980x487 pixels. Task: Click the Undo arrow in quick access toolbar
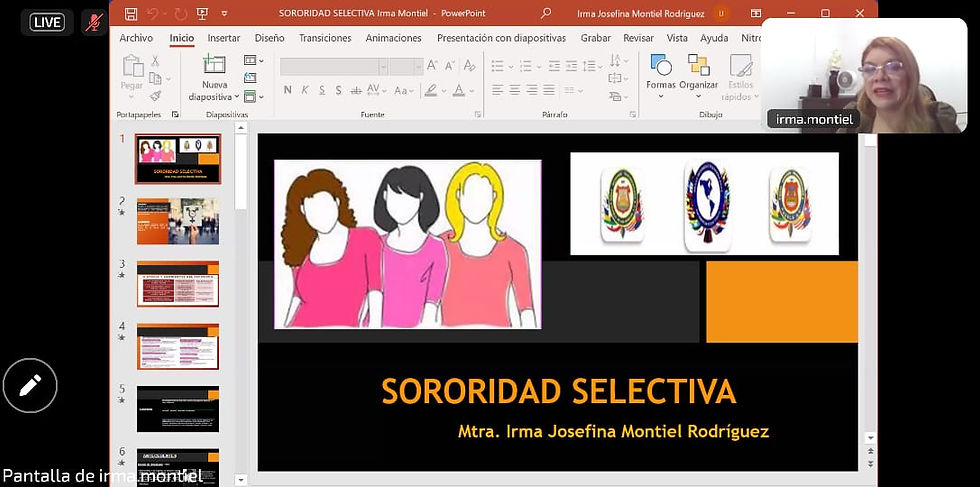click(x=152, y=13)
